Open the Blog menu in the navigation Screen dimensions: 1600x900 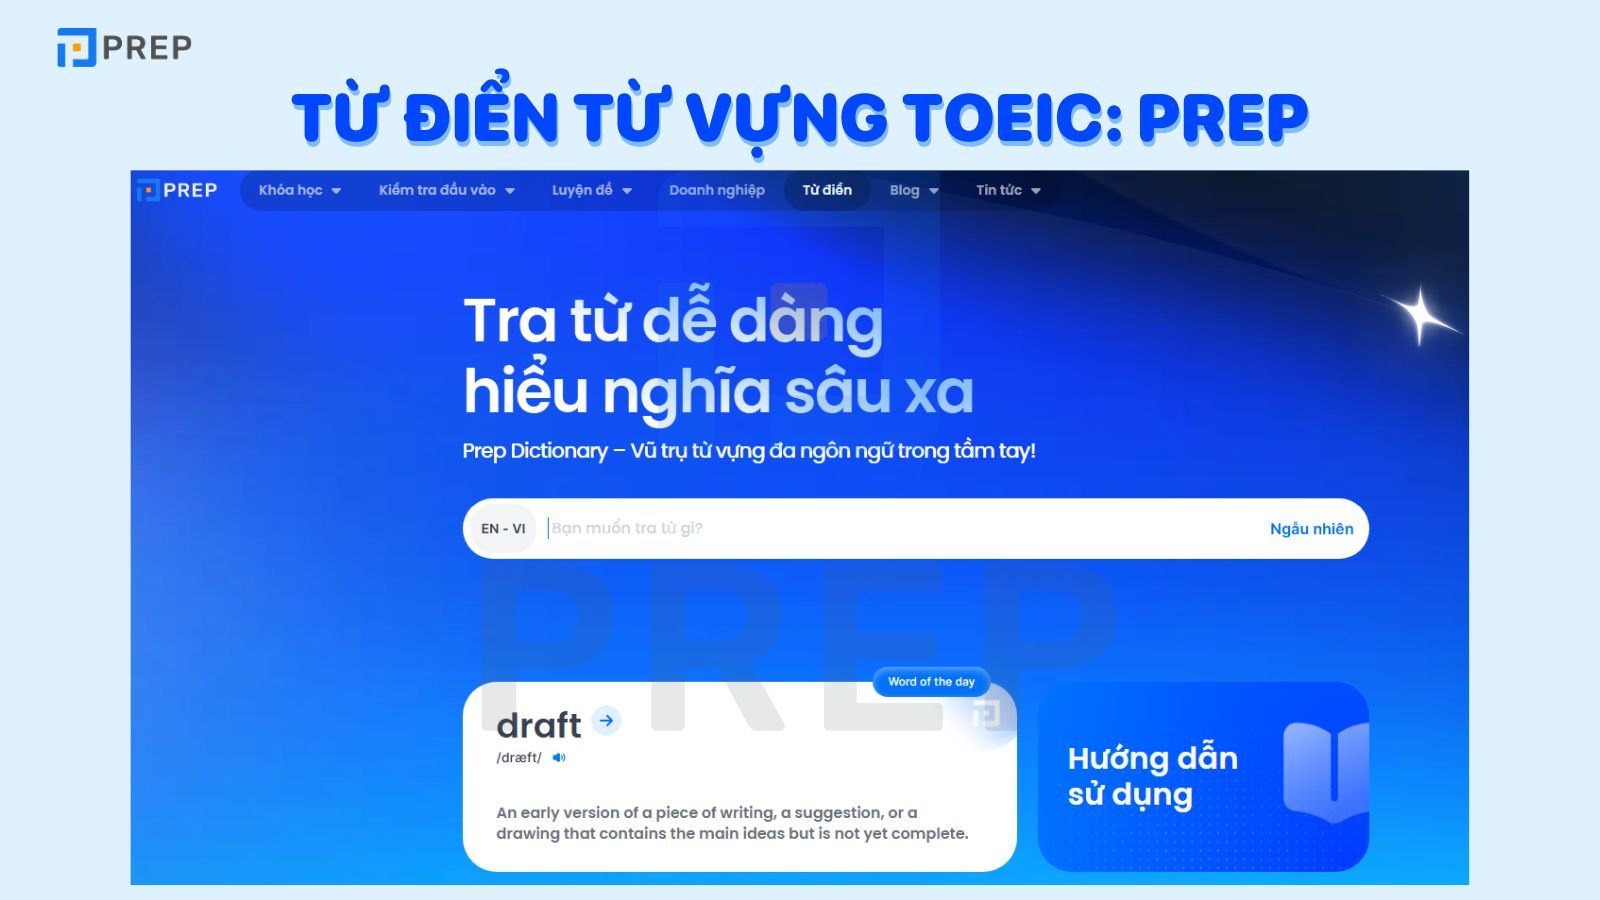pos(912,190)
